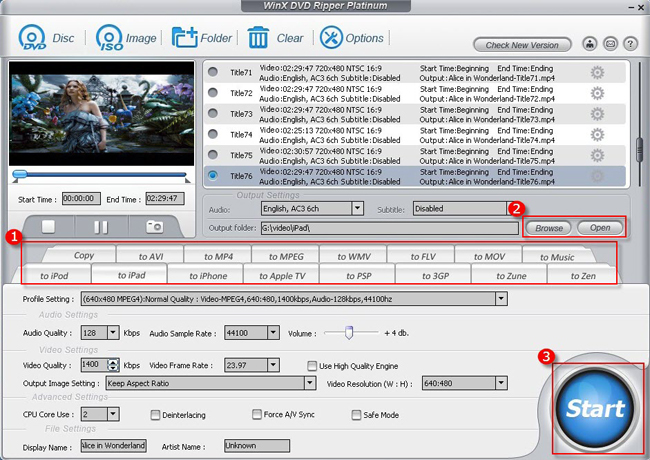
Task: Switch to the to MOV tab
Action: [x=489, y=256]
